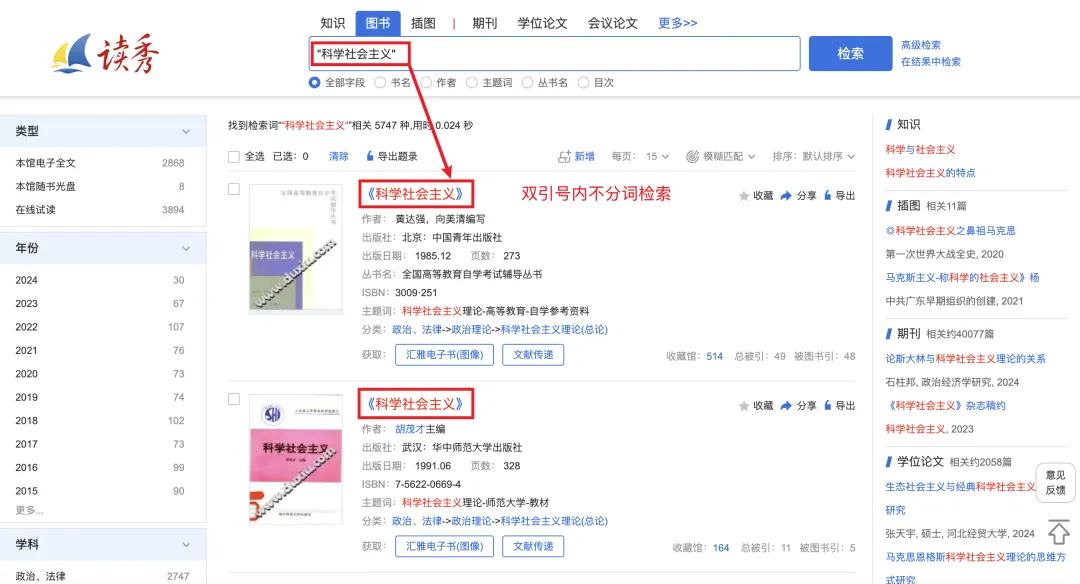Click the star 收藏 icon for the 1991 book

744,406
